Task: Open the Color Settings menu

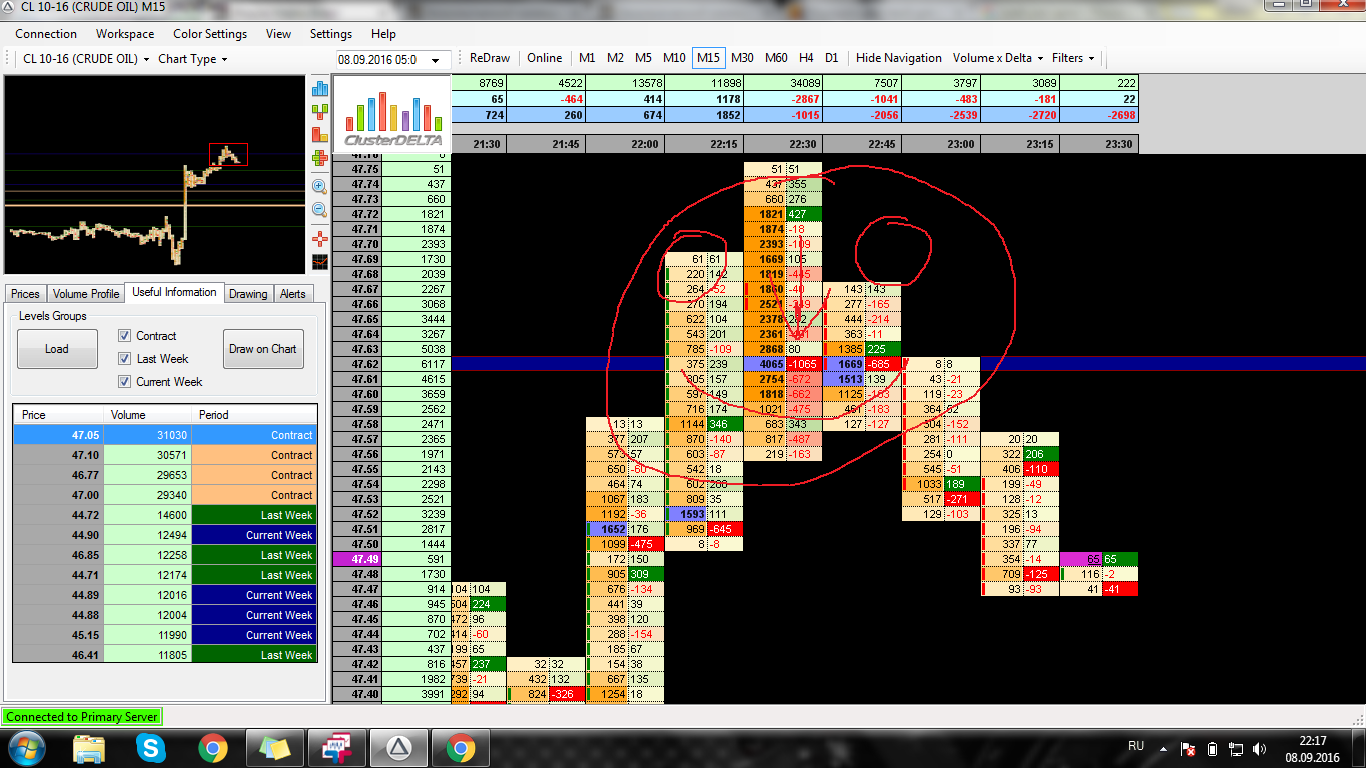Action: click(210, 34)
